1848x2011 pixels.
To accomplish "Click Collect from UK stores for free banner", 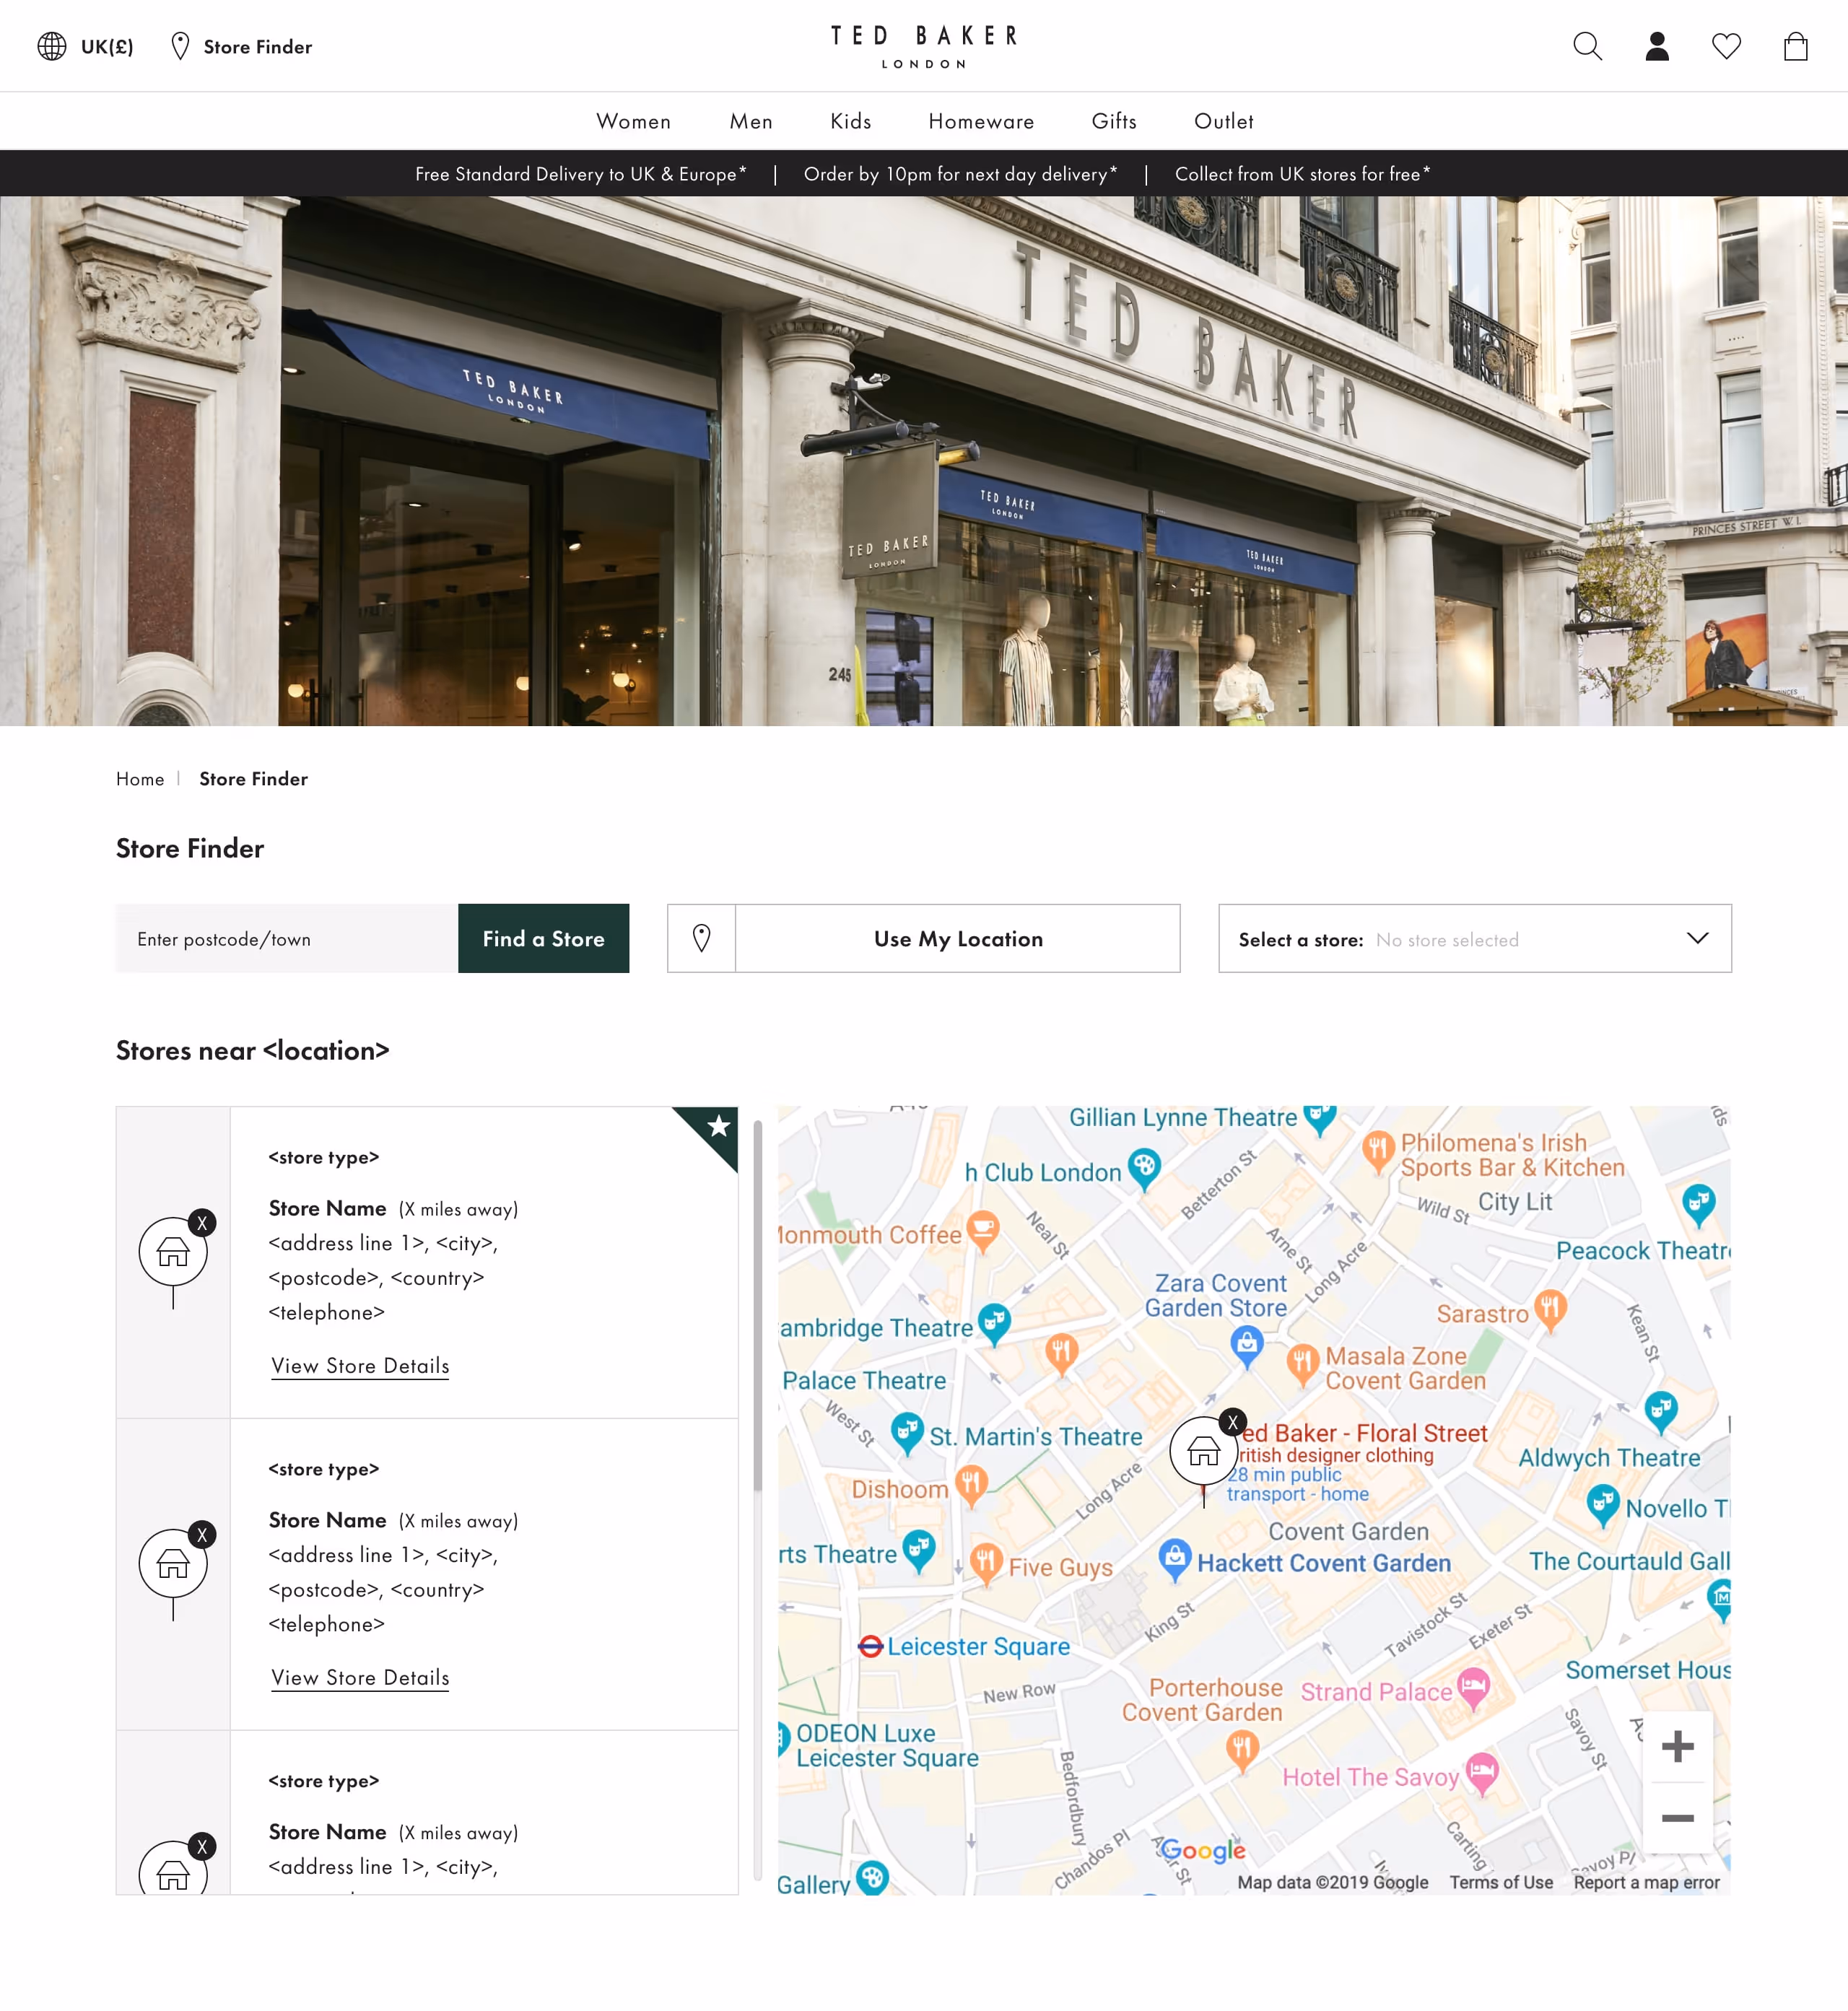I will pyautogui.click(x=1302, y=174).
